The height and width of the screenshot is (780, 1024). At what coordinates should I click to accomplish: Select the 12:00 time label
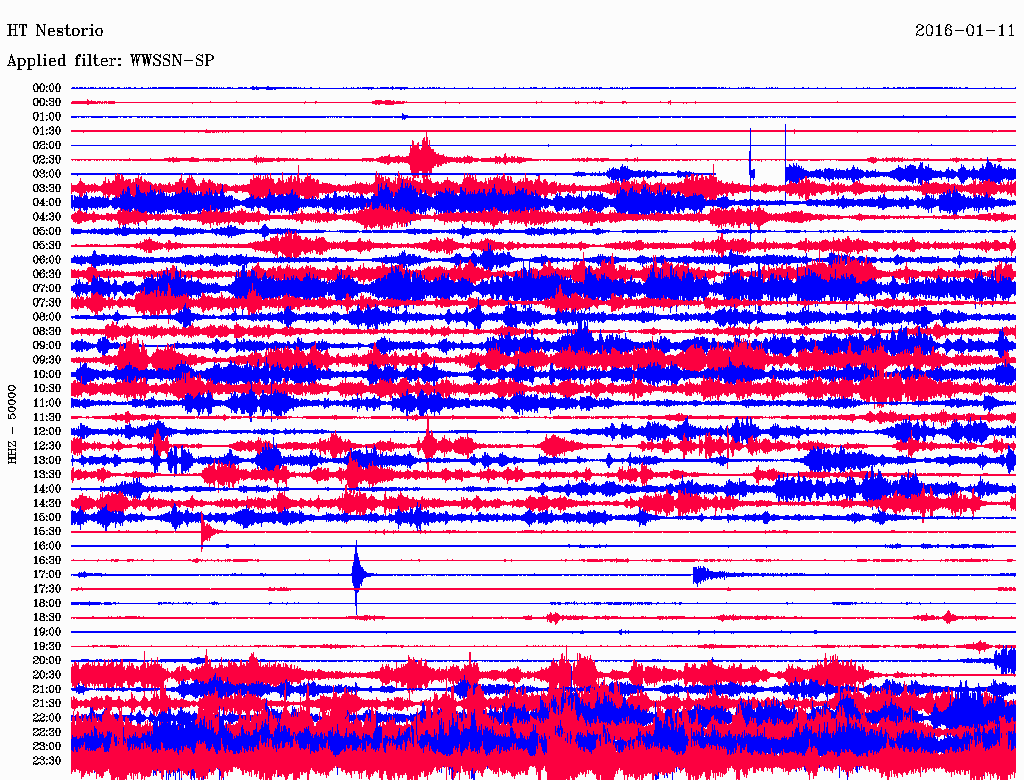click(47, 431)
